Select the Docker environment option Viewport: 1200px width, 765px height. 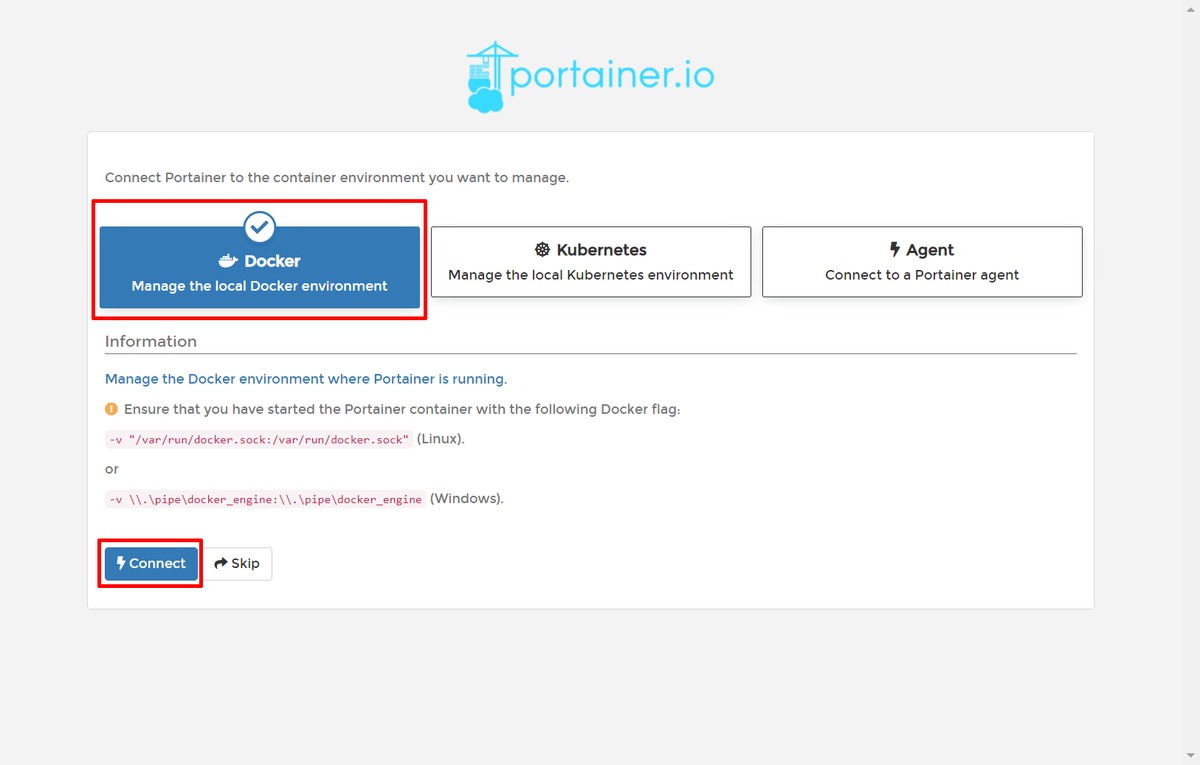259,272
